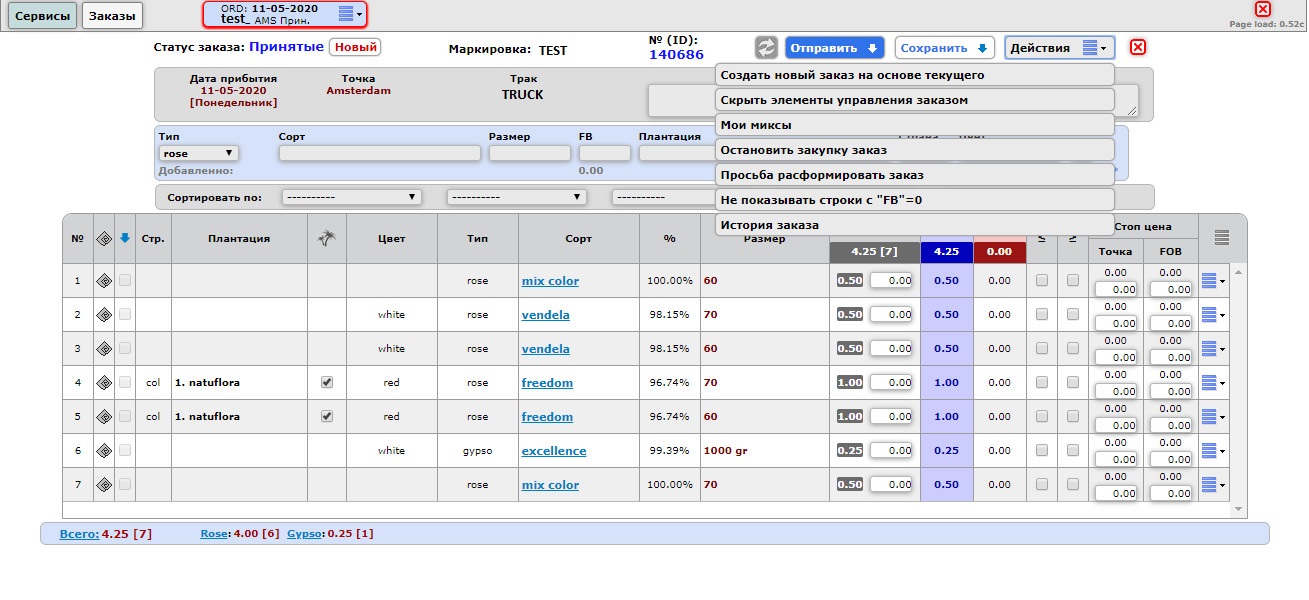Click the red X icon beside Действия
The height and width of the screenshot is (600, 1309).
[x=1138, y=48]
